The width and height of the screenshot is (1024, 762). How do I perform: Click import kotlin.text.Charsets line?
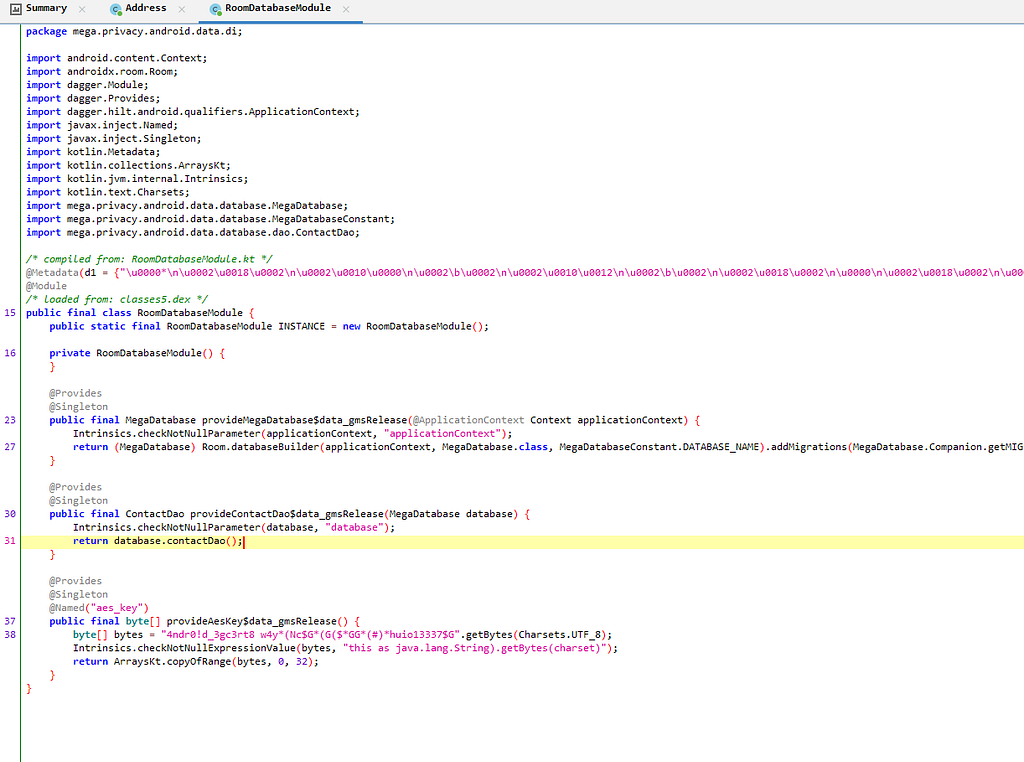coord(108,193)
